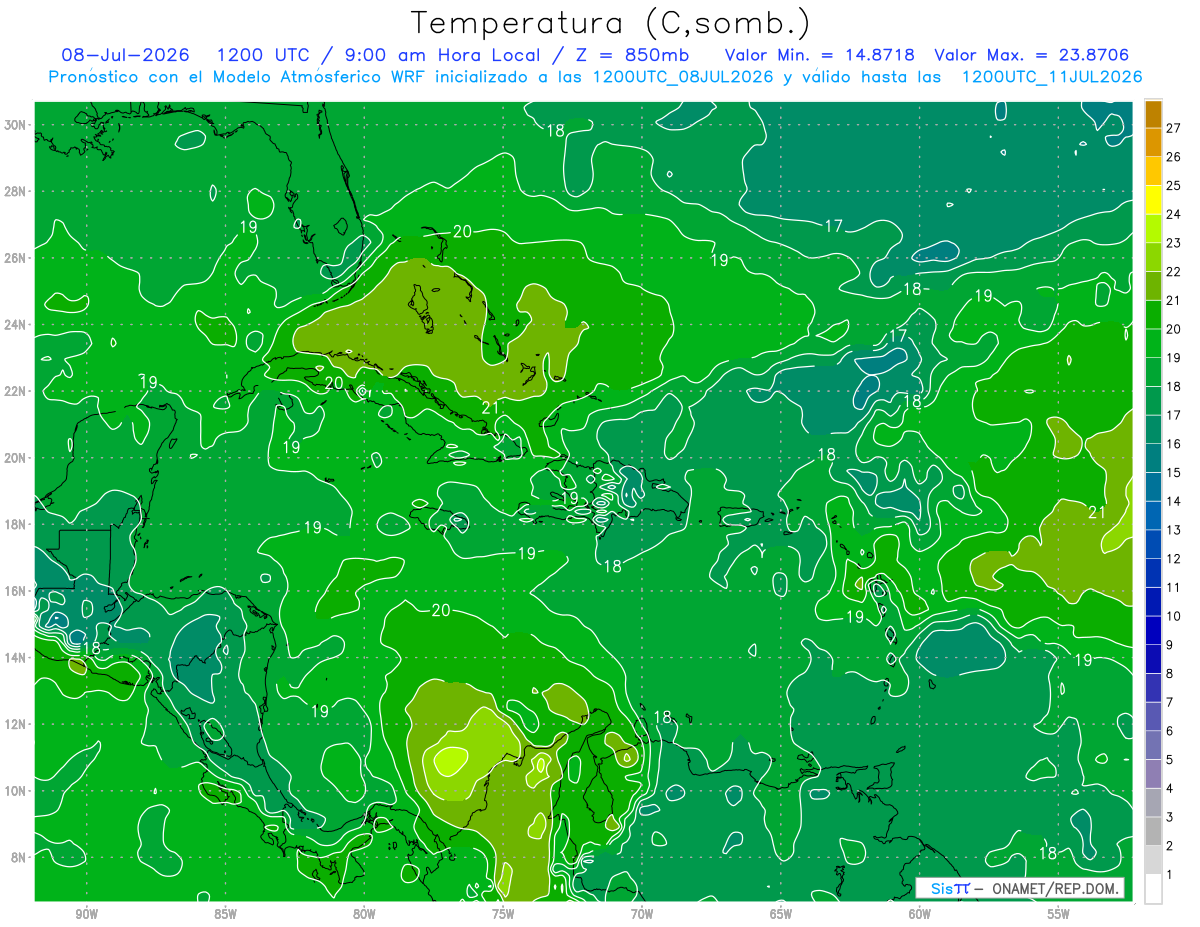This screenshot has width=1200, height=927.
Task: Click the '18N' latitude axis label
Action: click(15, 524)
